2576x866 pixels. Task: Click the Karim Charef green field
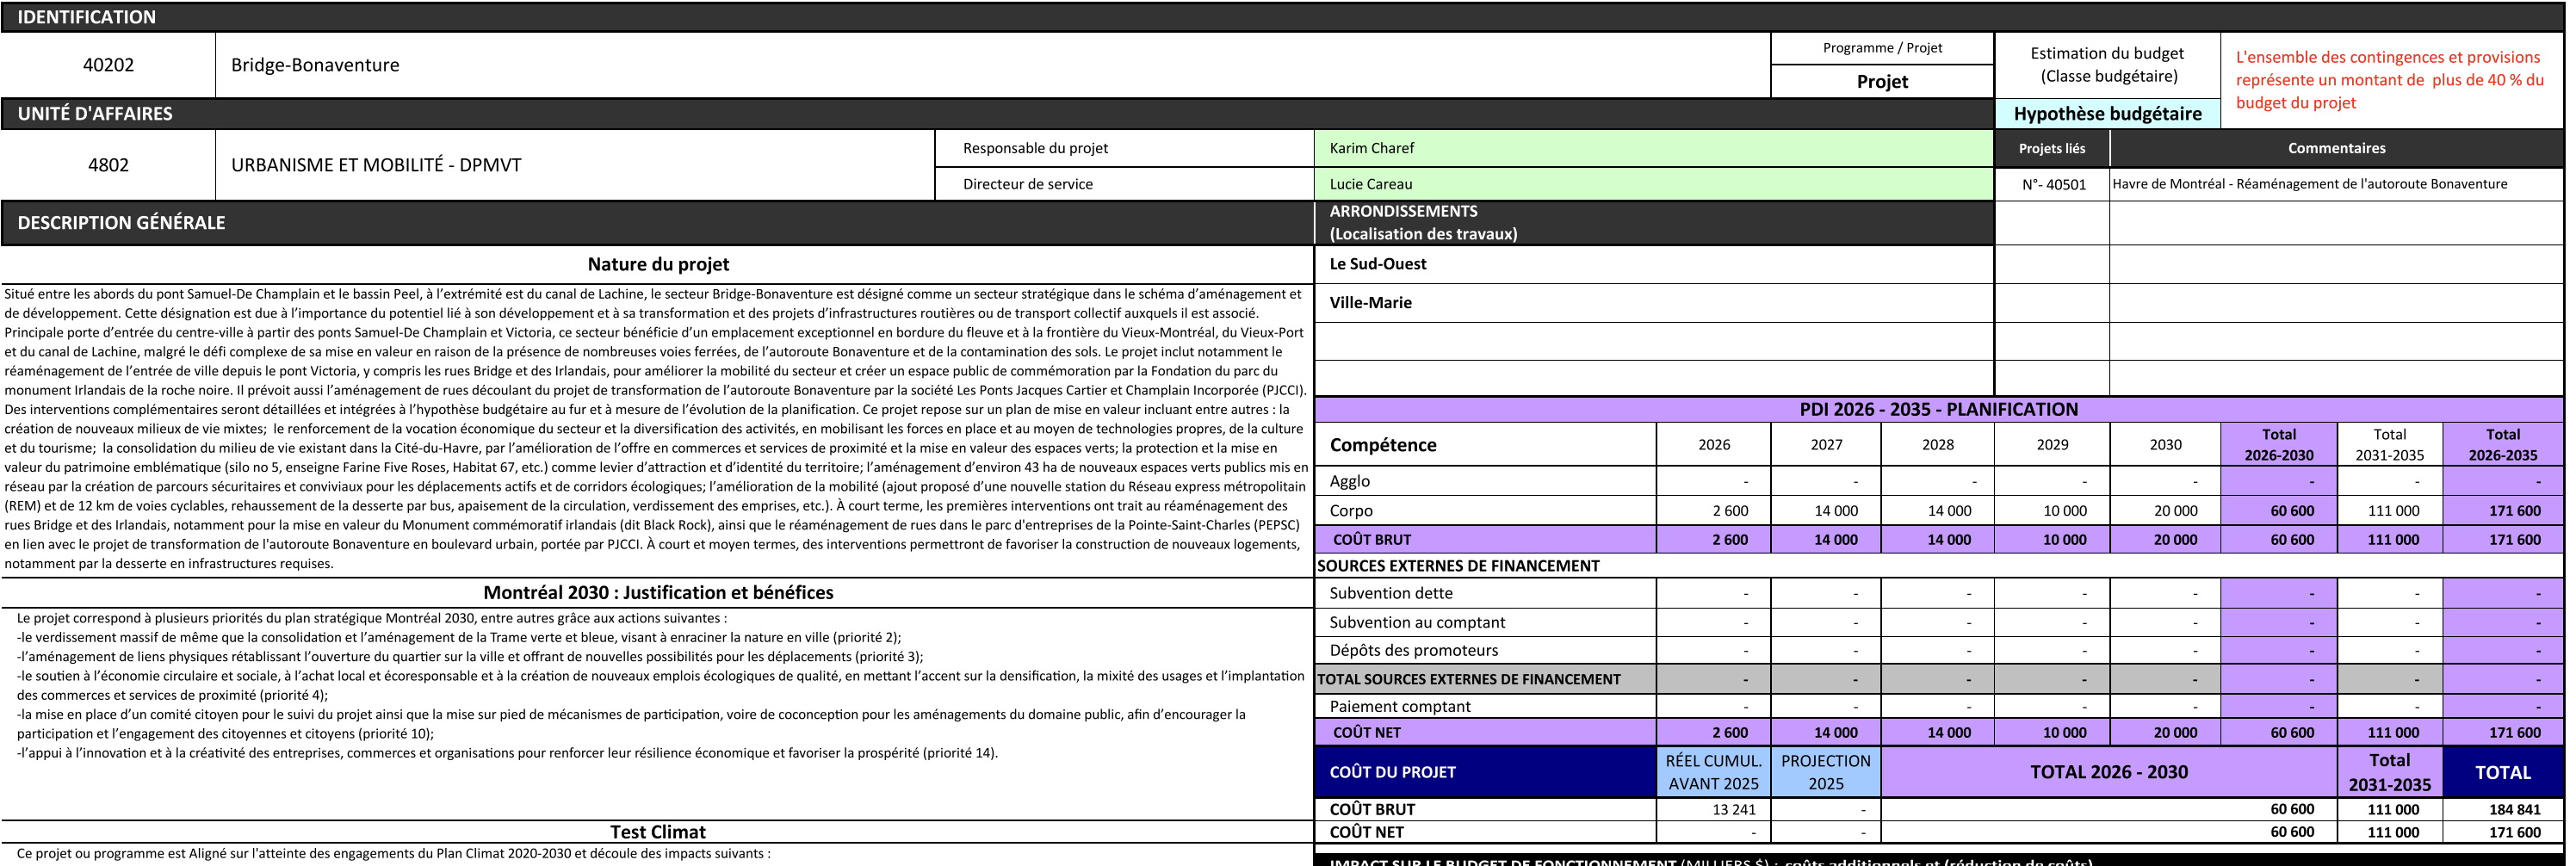pos(1652,148)
